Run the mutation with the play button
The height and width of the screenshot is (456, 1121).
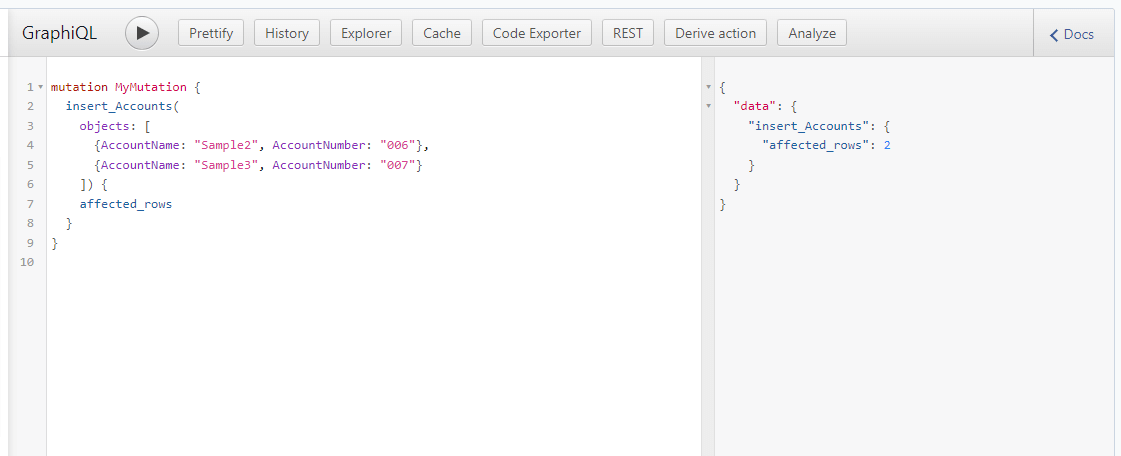pos(142,33)
